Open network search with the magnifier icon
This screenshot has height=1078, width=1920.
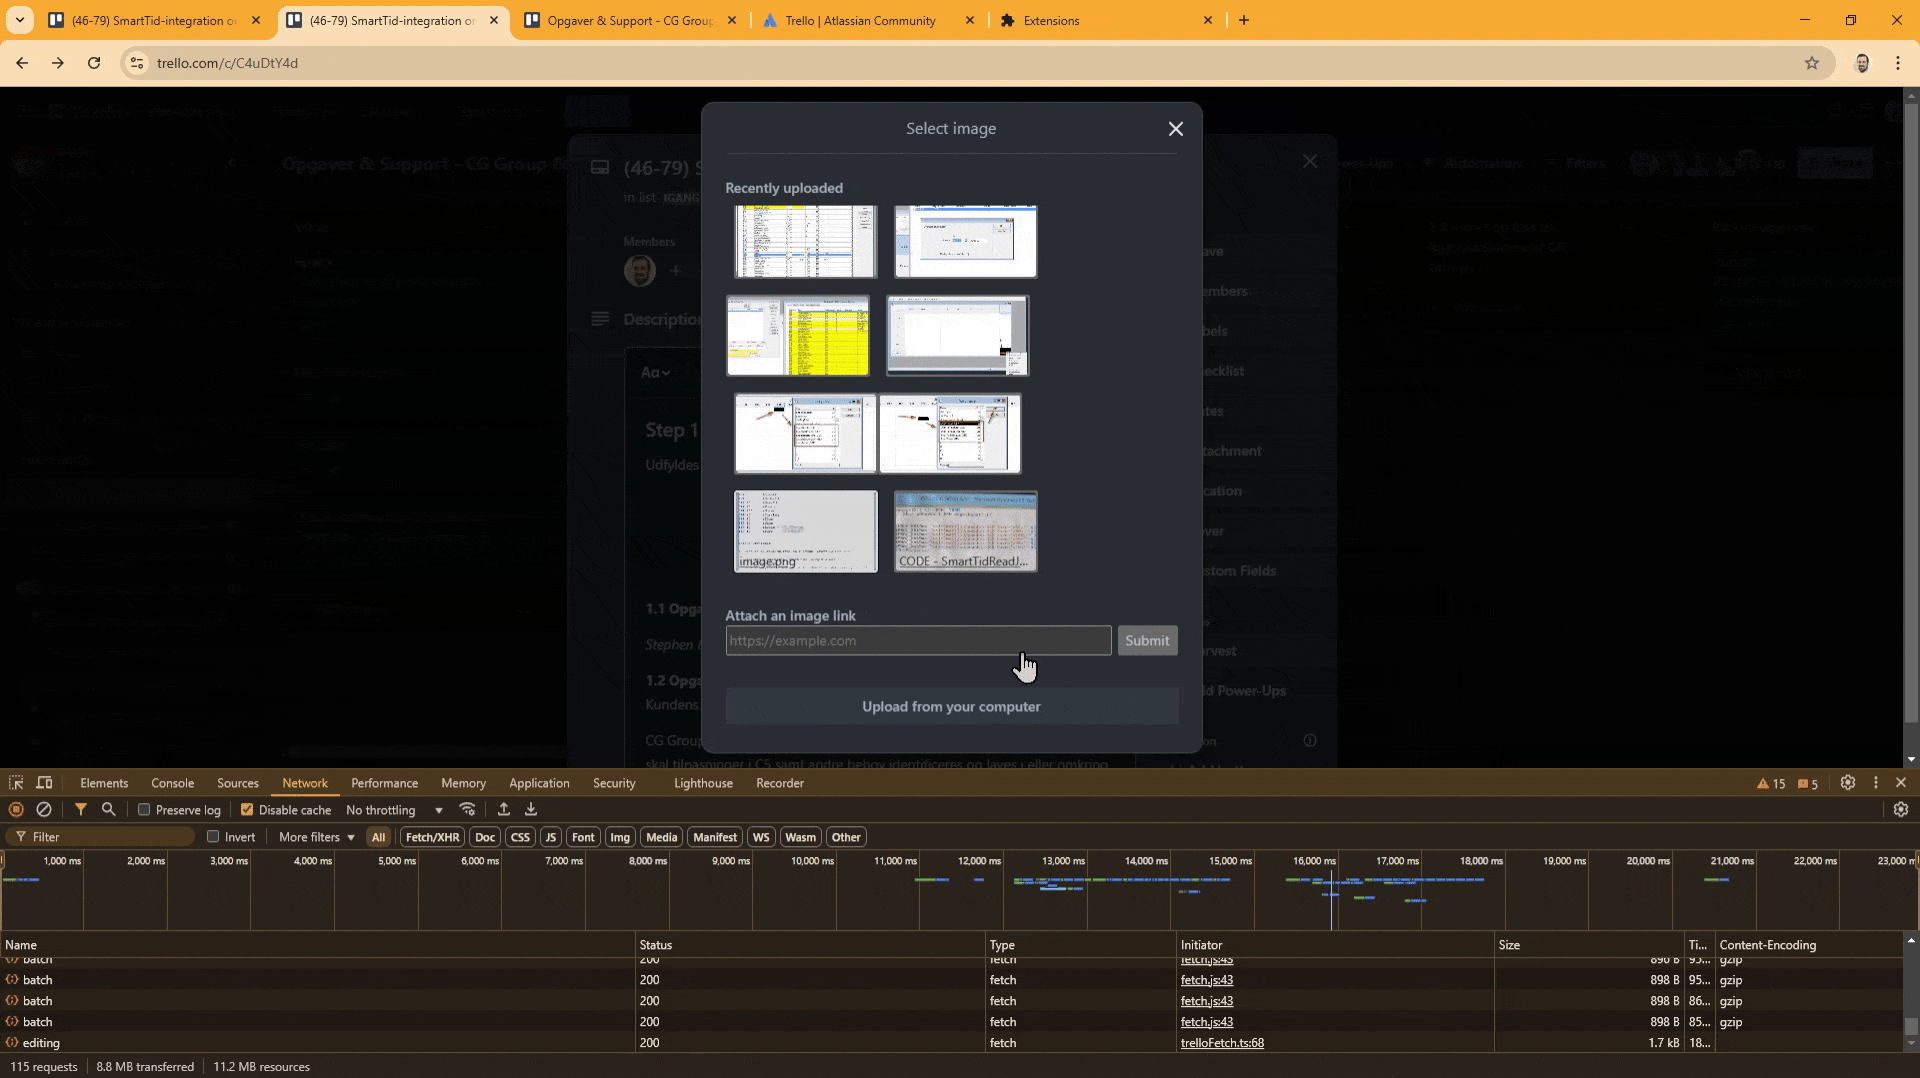(x=109, y=810)
